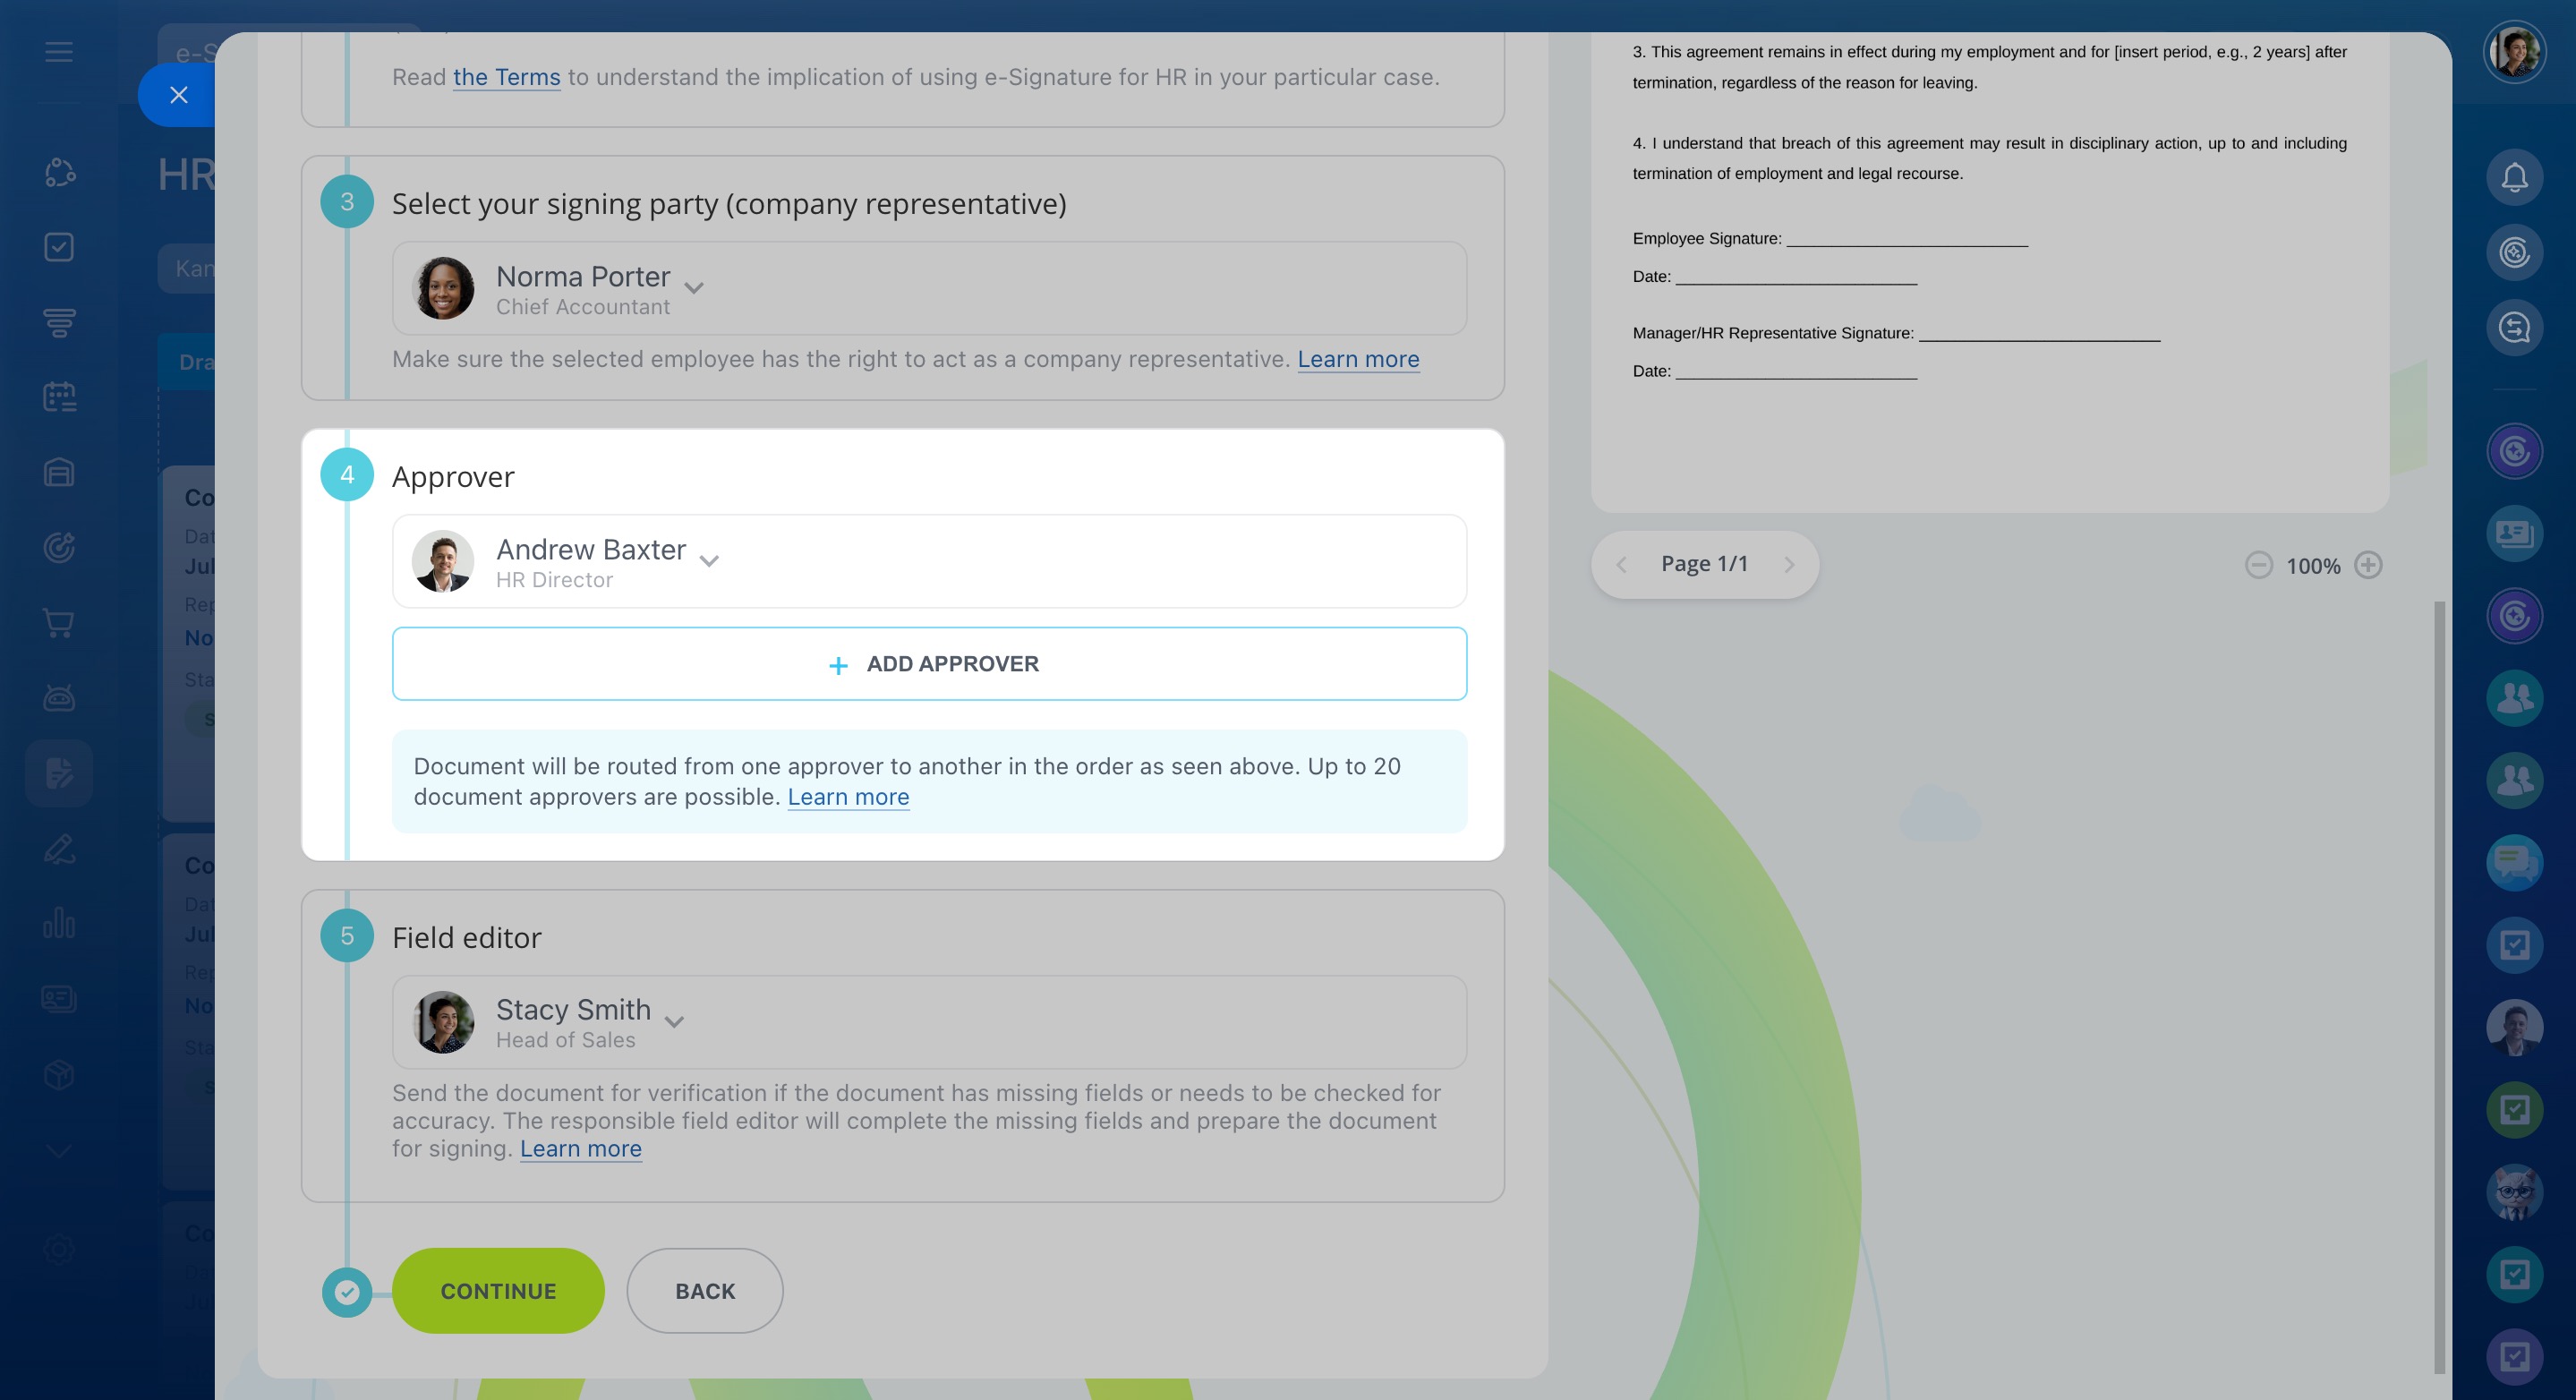
Task: Open settings gear in left sidebar
Action: pos(59,1249)
